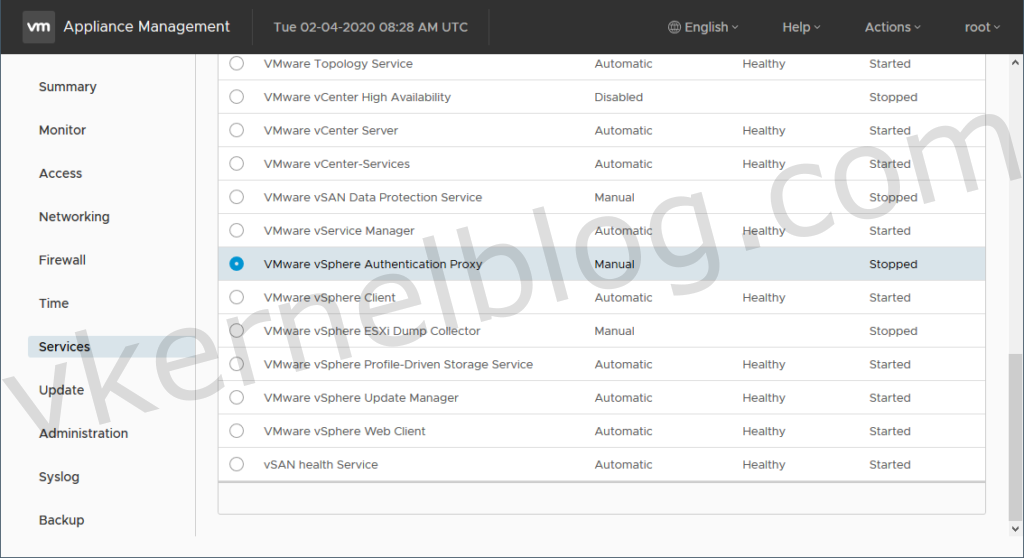The width and height of the screenshot is (1024, 558).
Task: Select vSAN health Service radio button
Action: [236, 464]
